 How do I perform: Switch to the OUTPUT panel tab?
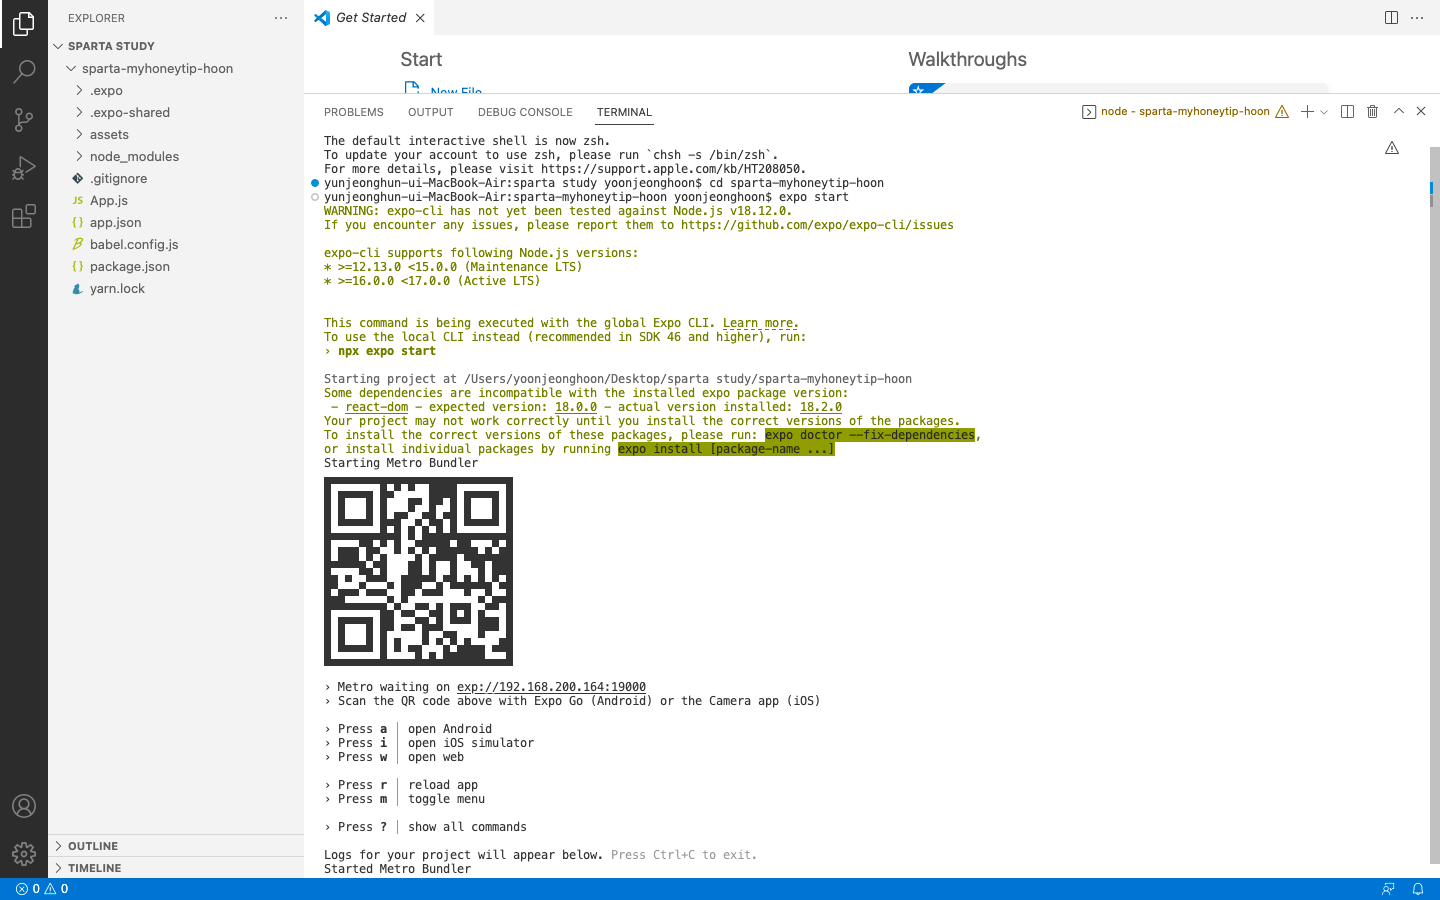(x=431, y=112)
